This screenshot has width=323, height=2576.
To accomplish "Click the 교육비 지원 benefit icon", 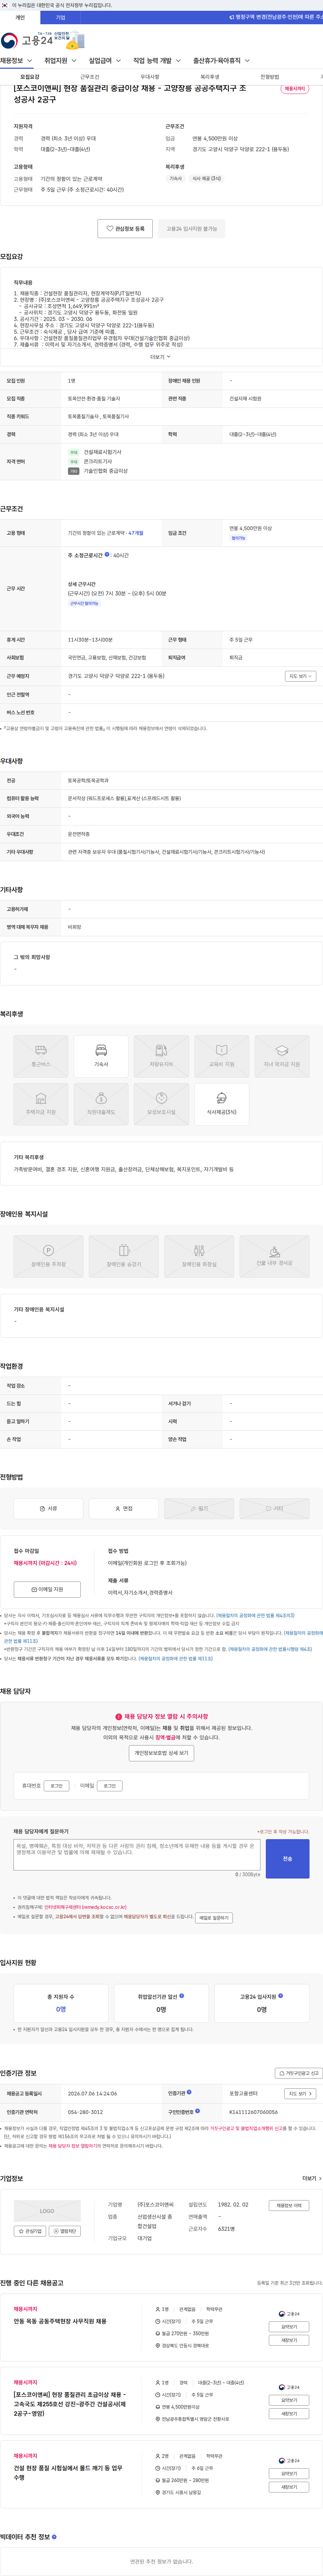I will pos(222,1056).
